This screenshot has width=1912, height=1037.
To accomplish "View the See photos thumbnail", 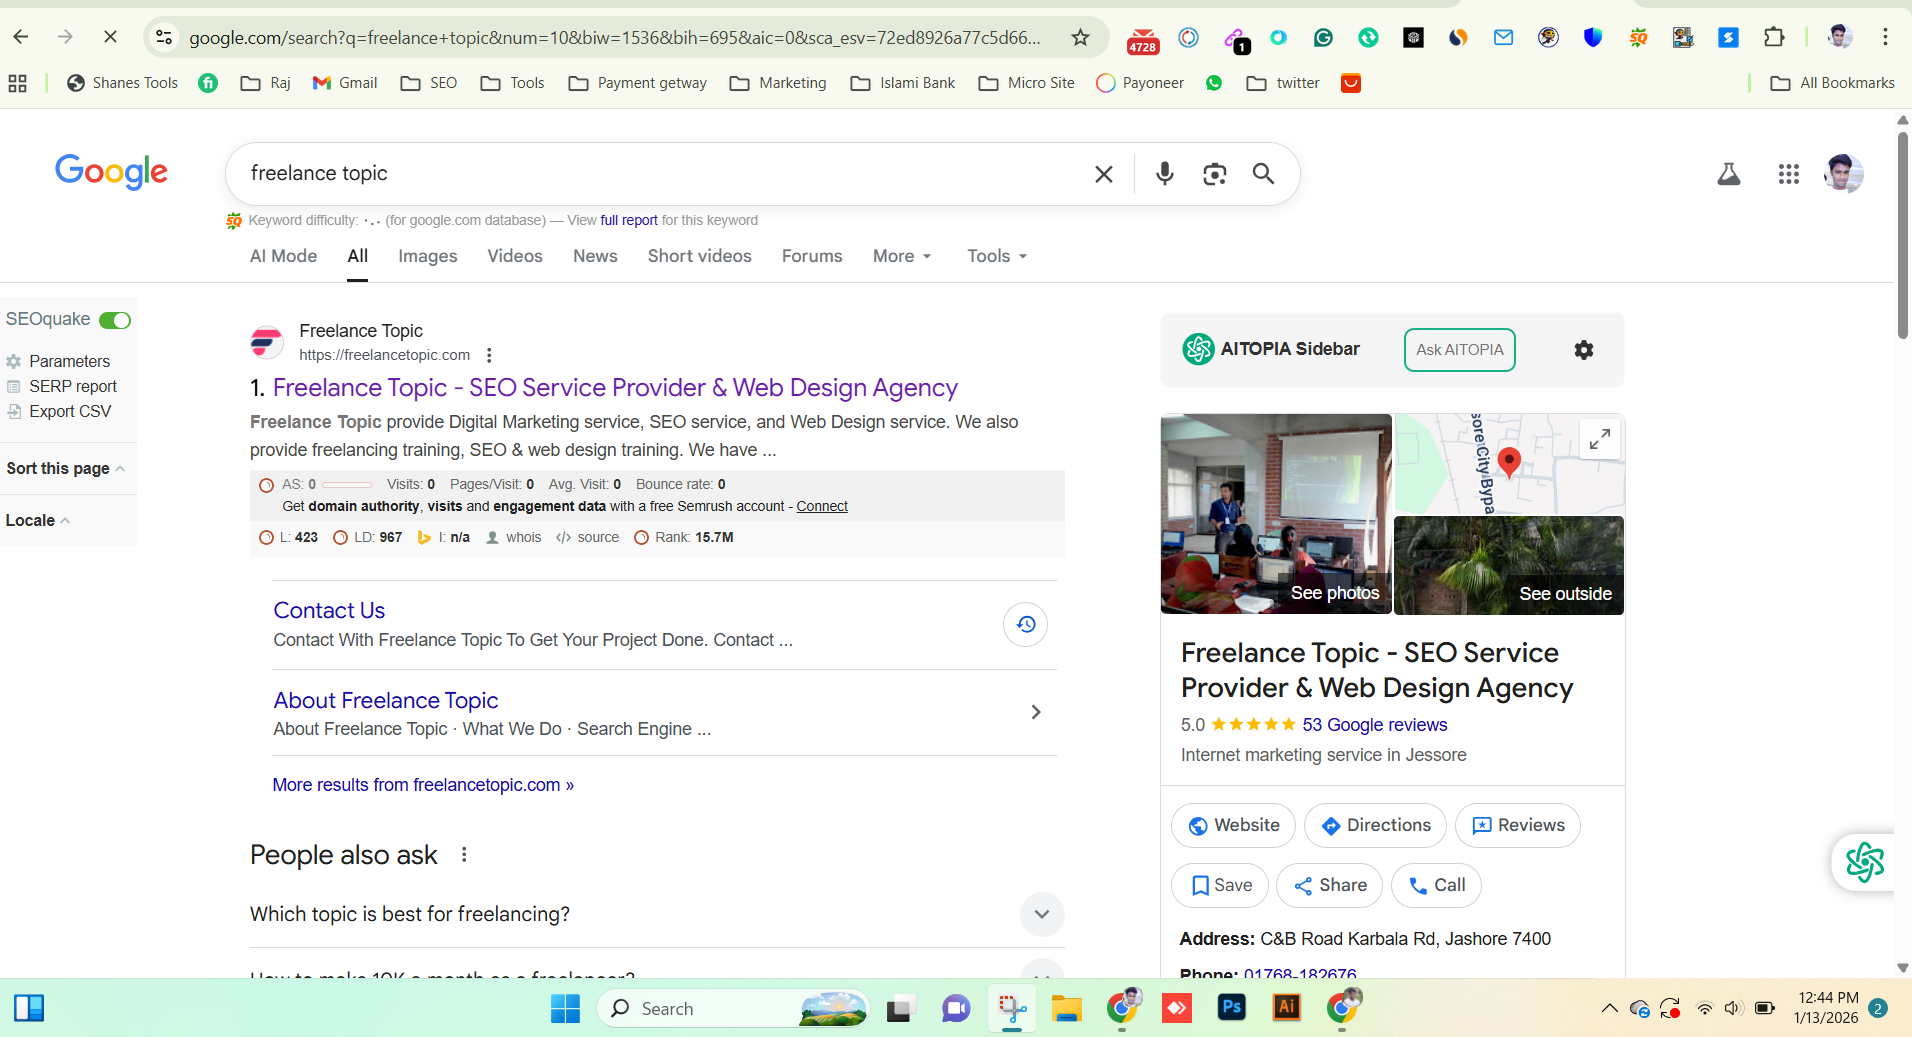I will (1276, 514).
